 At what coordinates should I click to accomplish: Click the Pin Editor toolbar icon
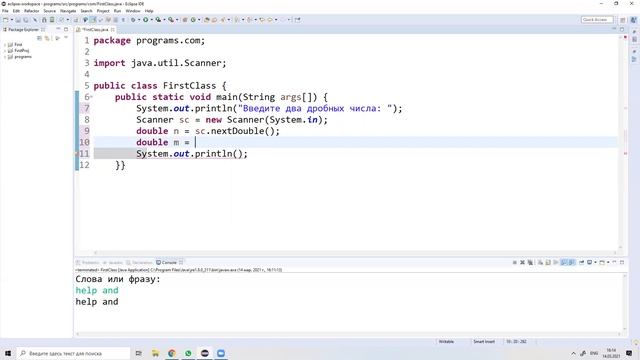tap(298, 20)
